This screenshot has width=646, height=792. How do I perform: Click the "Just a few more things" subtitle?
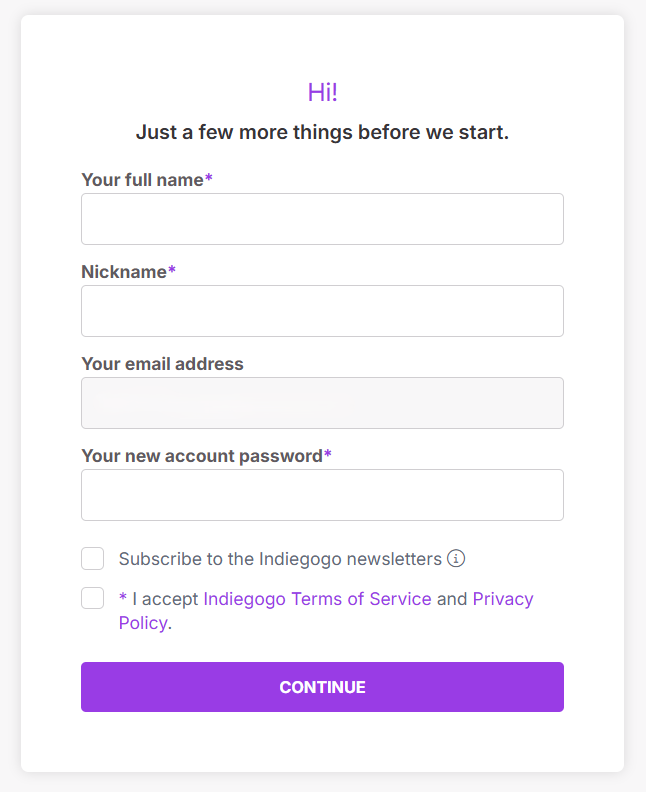click(322, 132)
